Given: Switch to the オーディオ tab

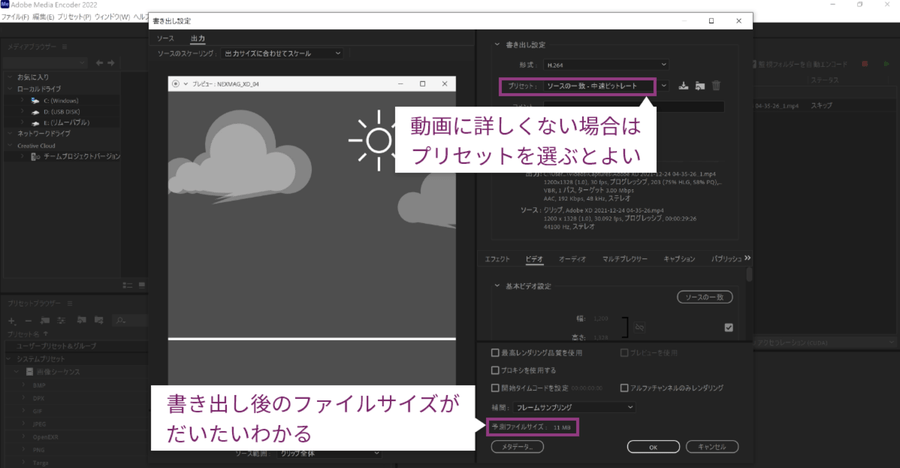Looking at the screenshot, I should [571, 259].
